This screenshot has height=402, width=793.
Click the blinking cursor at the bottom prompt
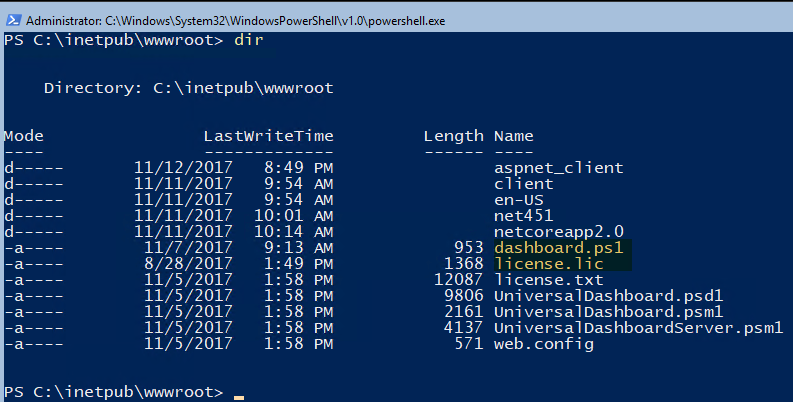239,395
